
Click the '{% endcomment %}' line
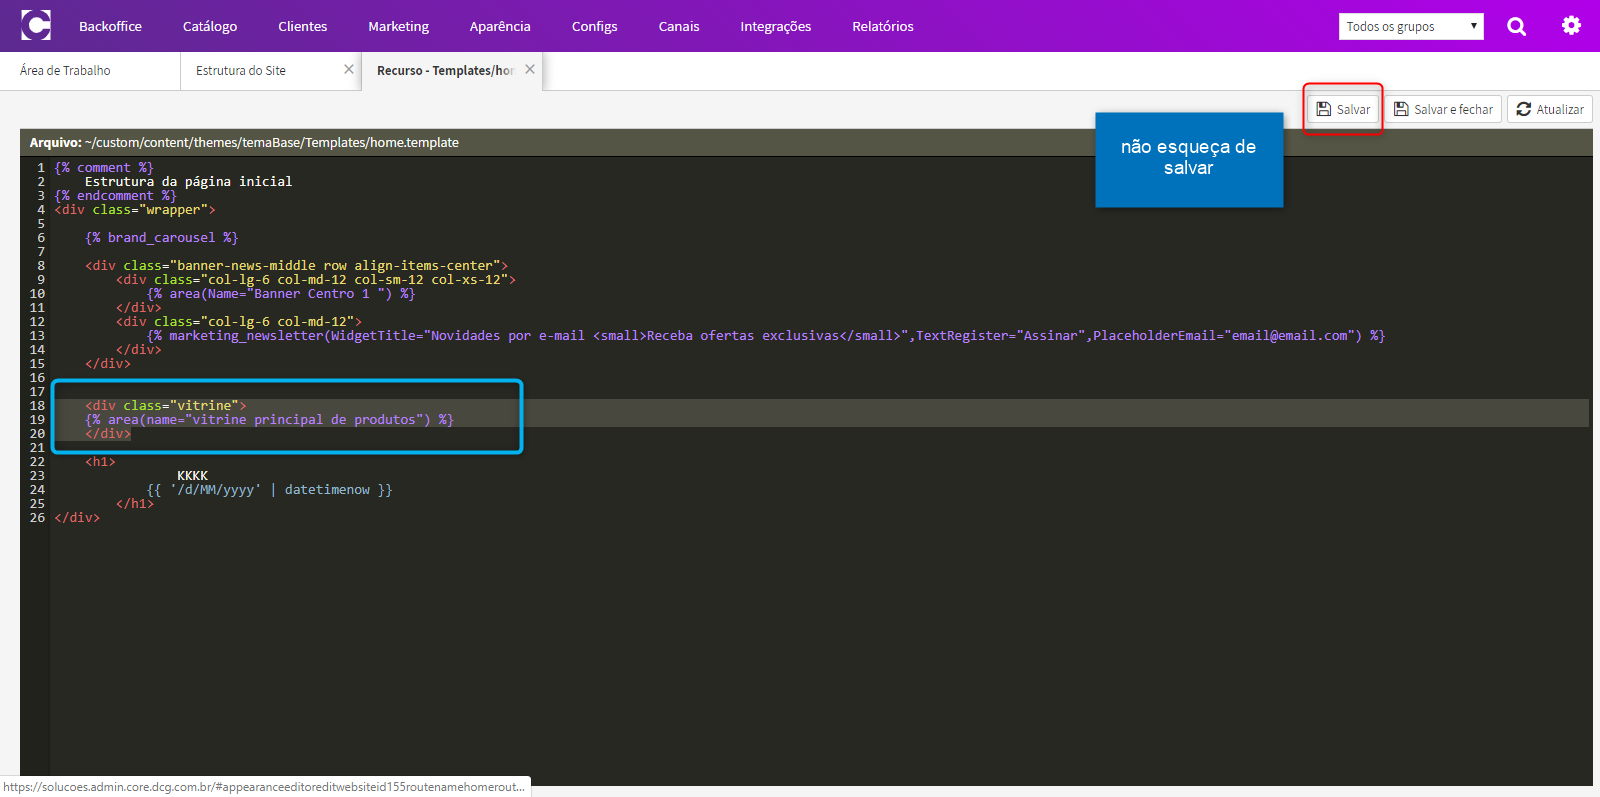point(115,196)
